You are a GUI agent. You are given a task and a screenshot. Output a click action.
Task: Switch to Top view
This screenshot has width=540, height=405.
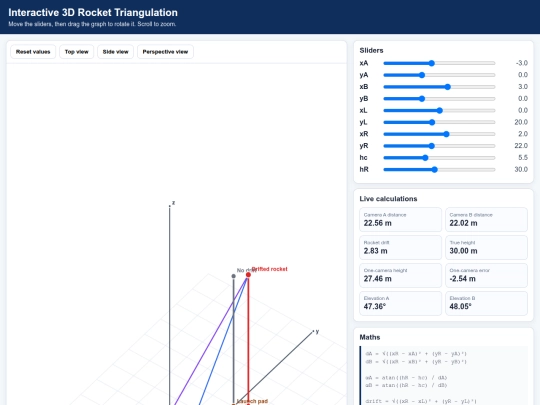click(76, 52)
